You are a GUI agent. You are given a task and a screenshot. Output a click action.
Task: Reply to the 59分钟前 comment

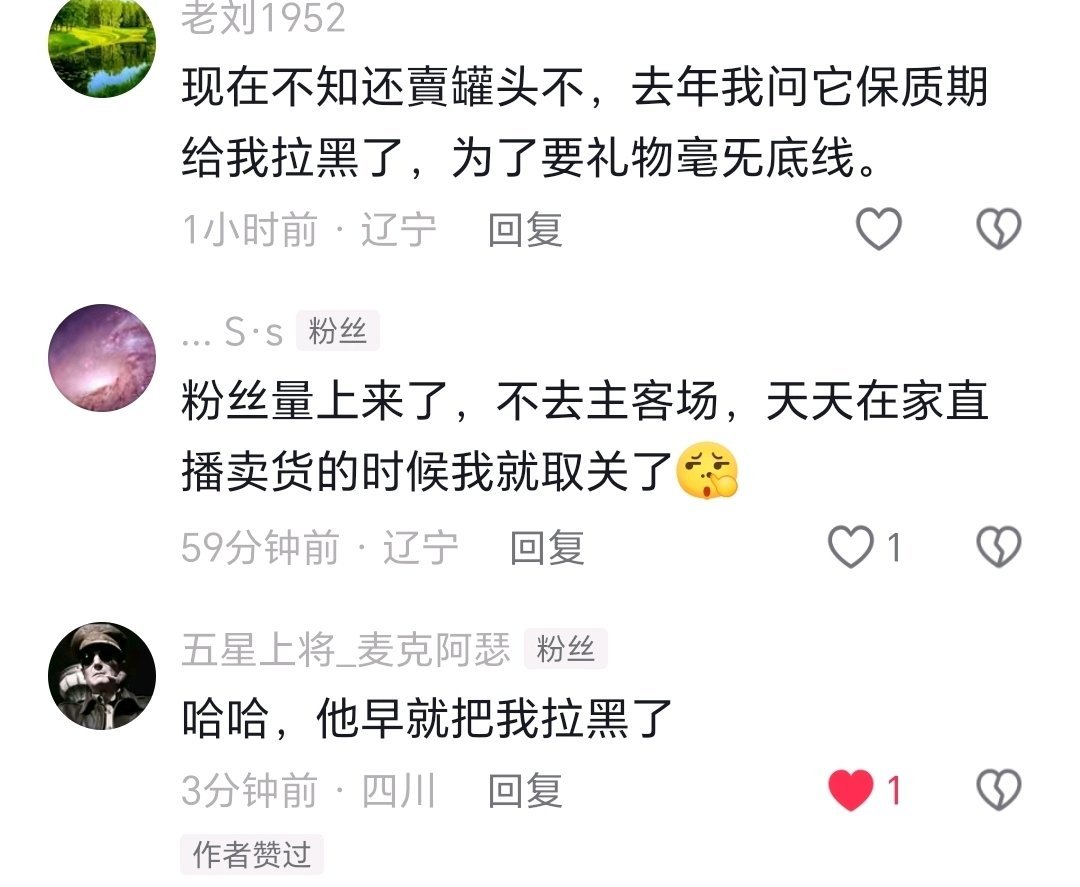pyautogui.click(x=547, y=547)
